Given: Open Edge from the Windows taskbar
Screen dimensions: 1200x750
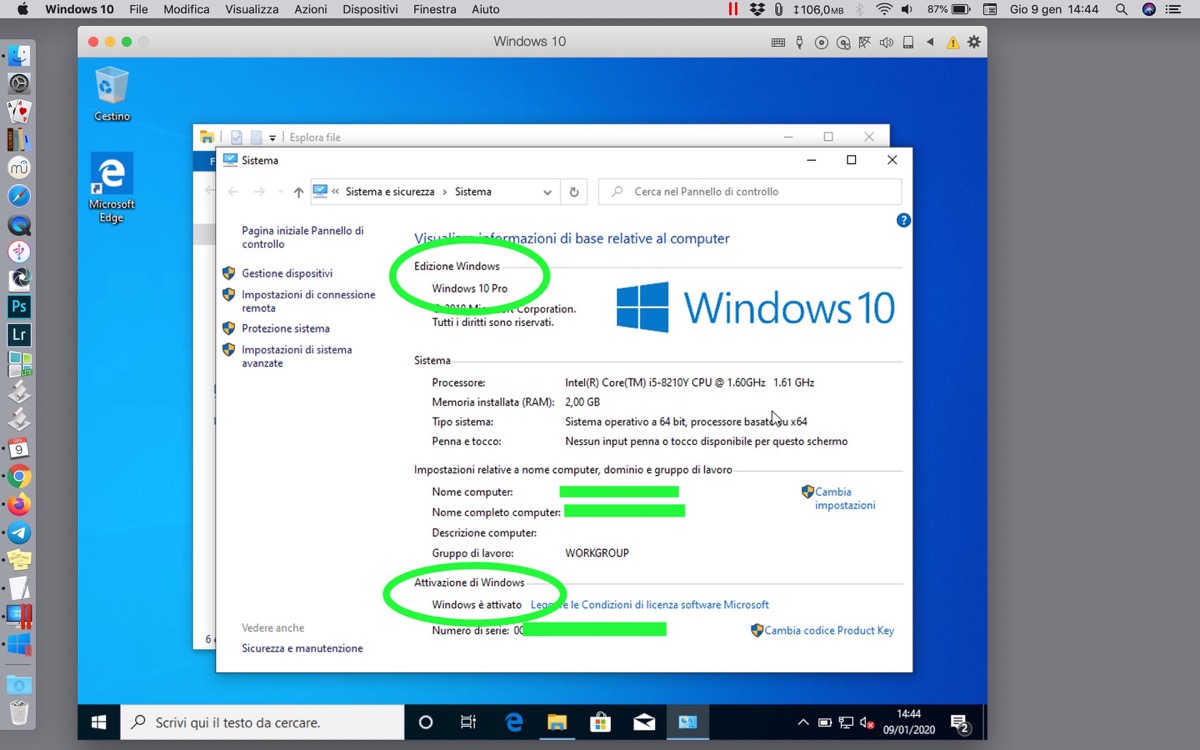Looking at the screenshot, I should 514,722.
